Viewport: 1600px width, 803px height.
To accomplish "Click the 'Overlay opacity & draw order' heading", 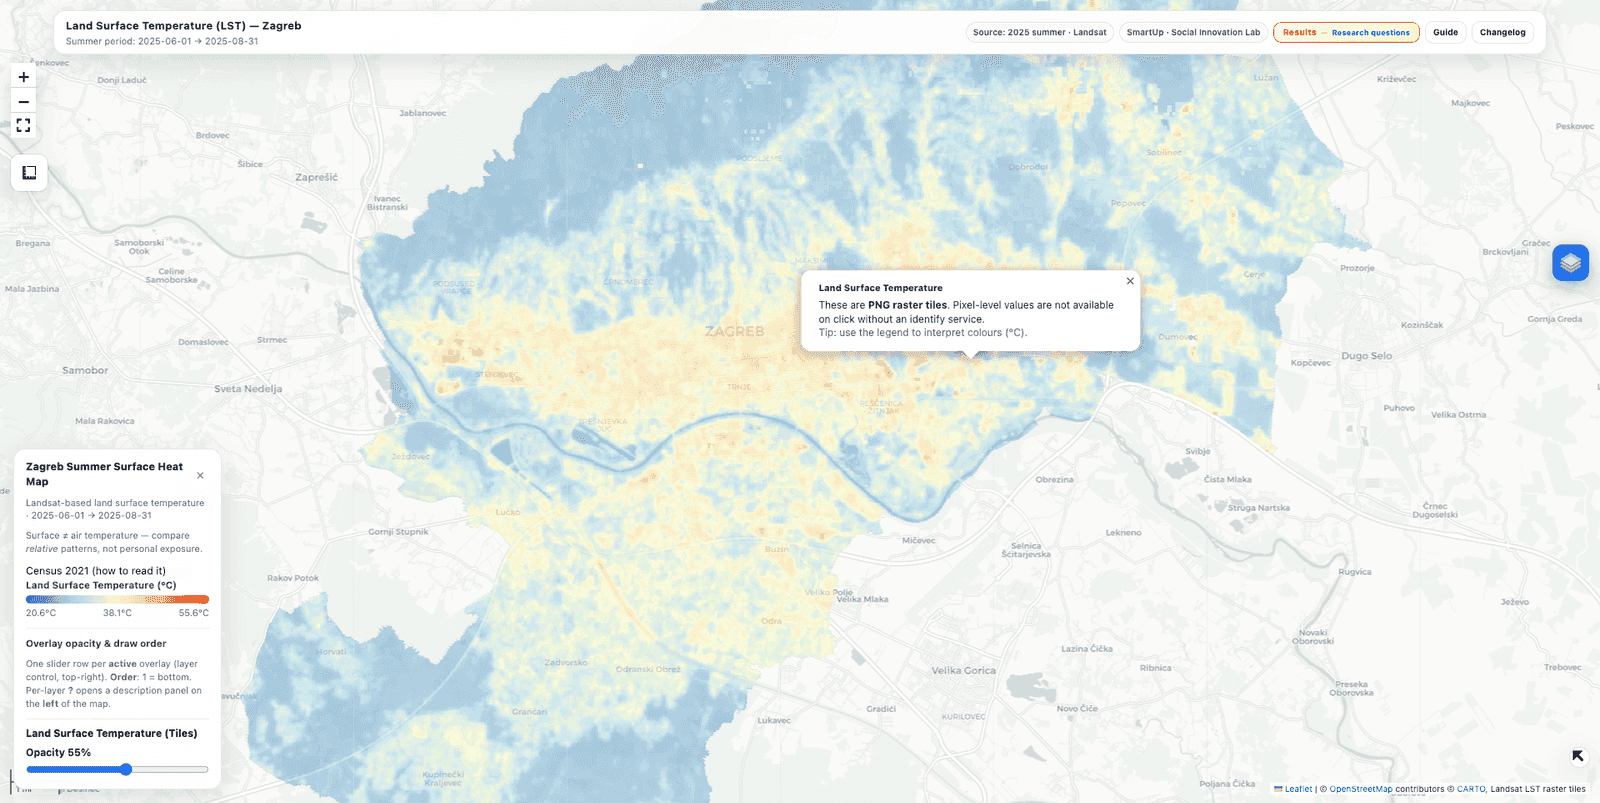I will 96,644.
